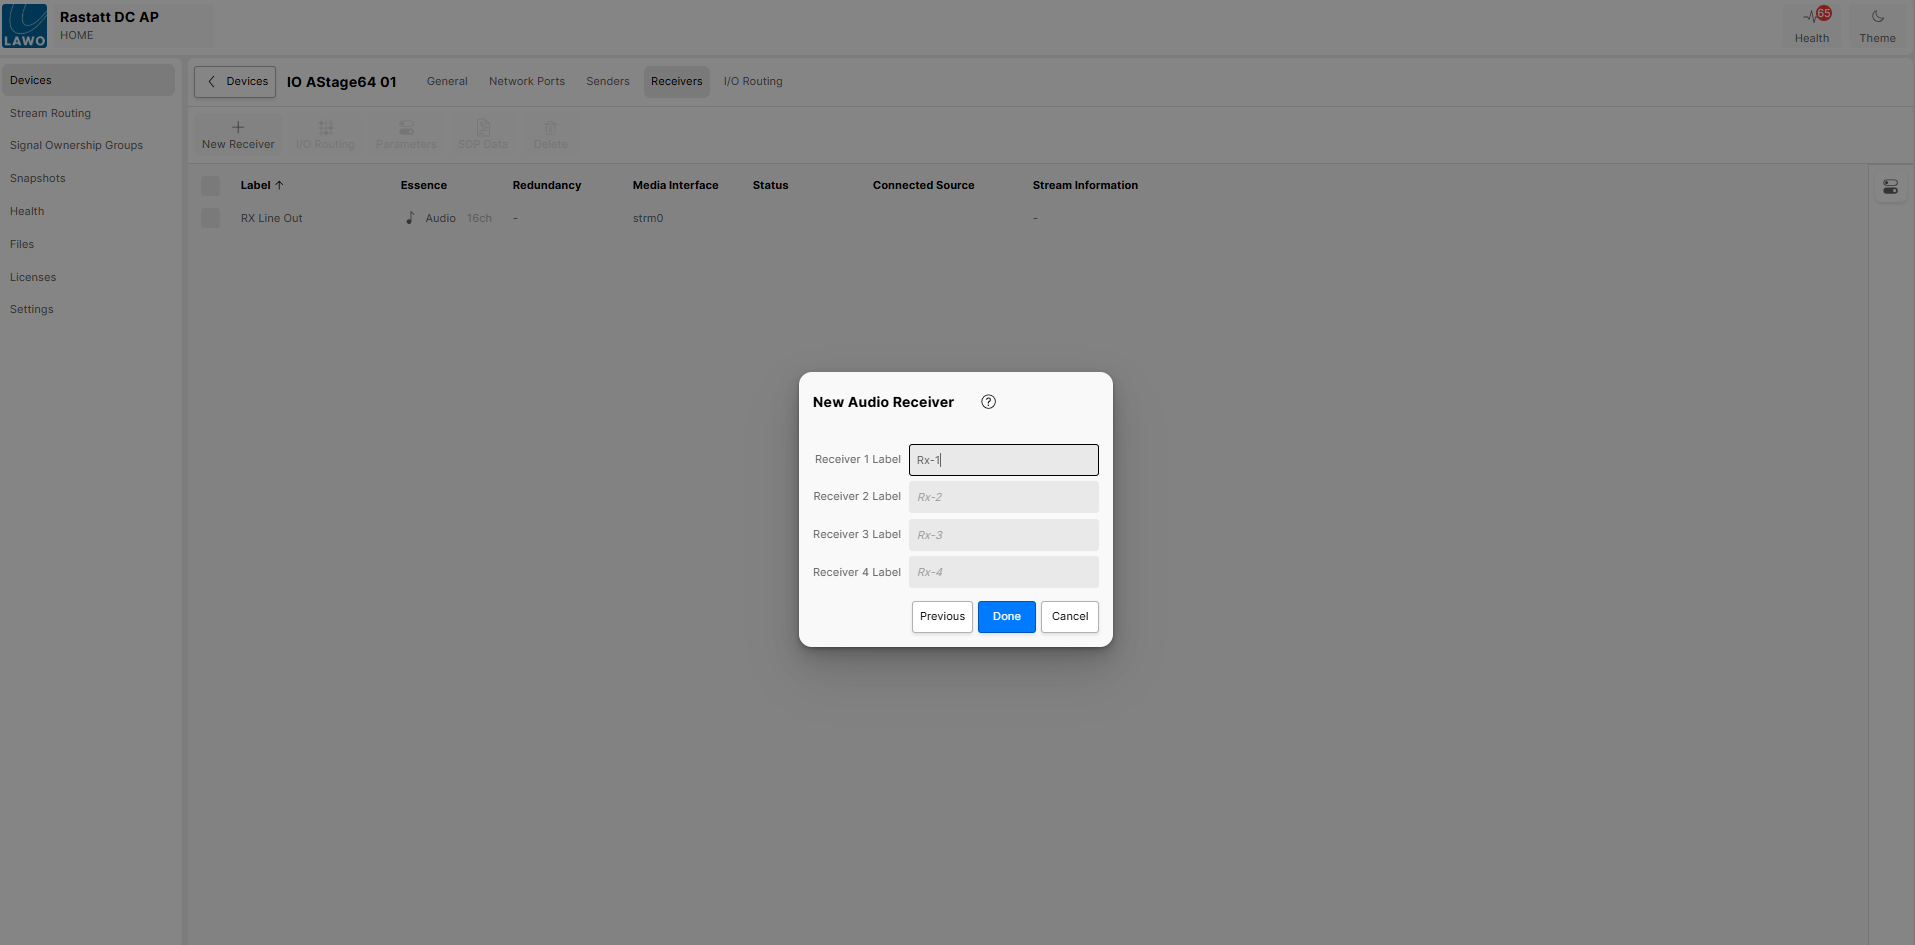Sort by Label column arrow

[x=279, y=185]
